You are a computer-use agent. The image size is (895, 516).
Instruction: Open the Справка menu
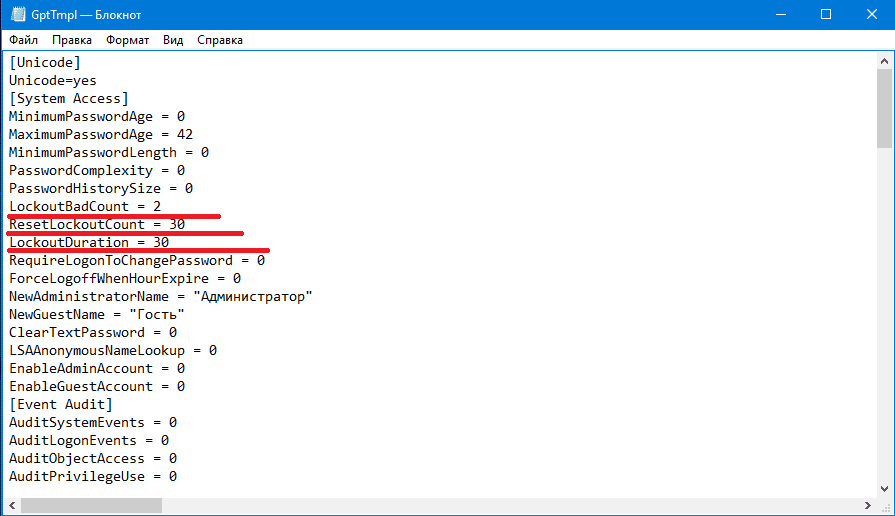coord(220,40)
